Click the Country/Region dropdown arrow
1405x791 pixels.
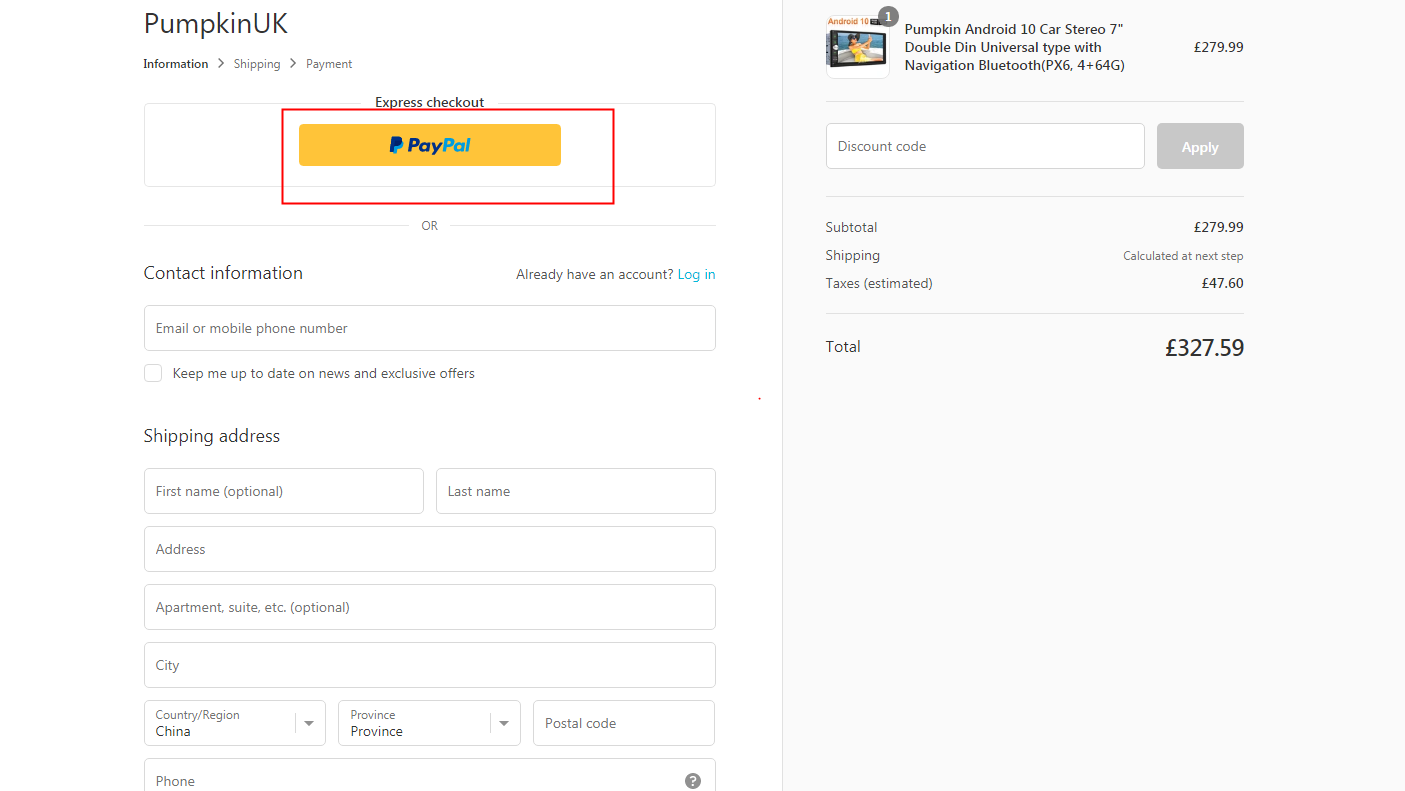point(310,722)
